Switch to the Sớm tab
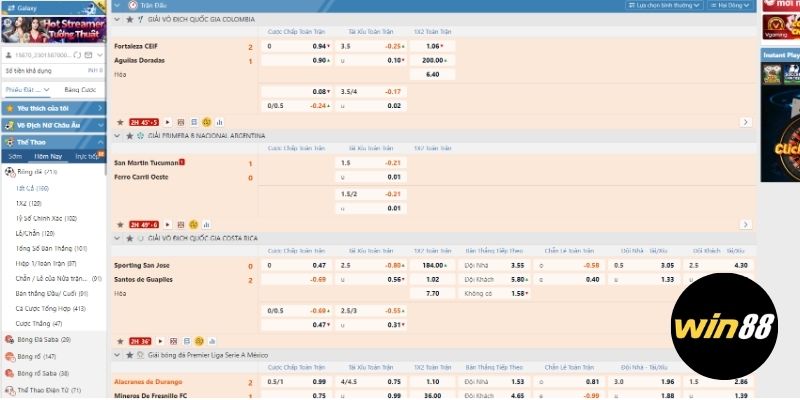 pyautogui.click(x=15, y=157)
